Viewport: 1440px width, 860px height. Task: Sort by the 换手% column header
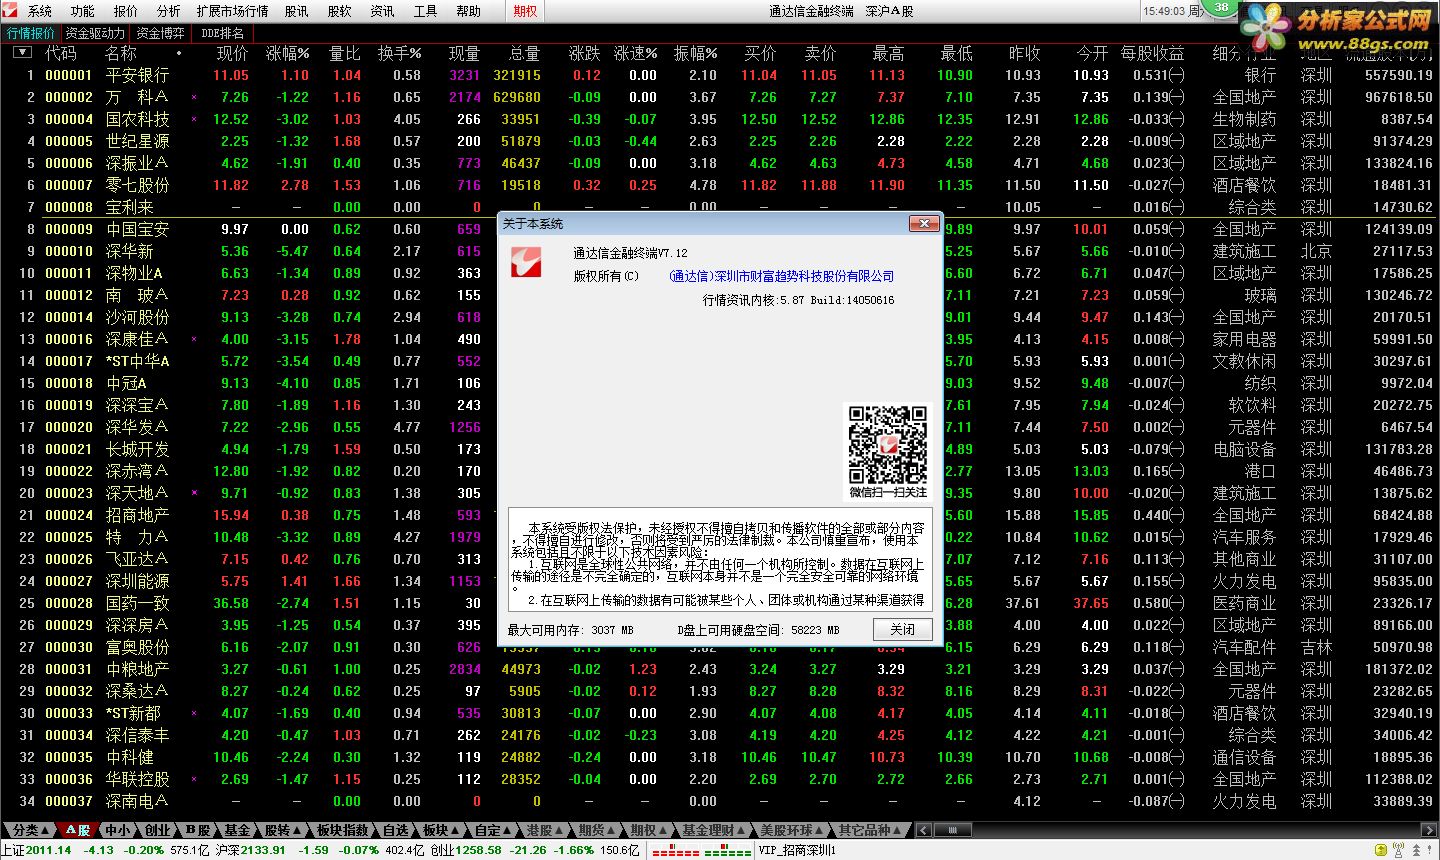click(399, 53)
